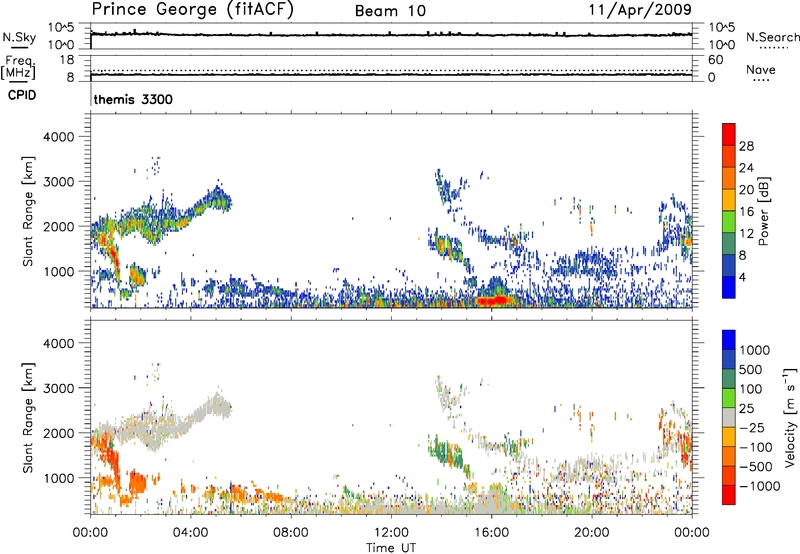Pick the red bottom segment of Velocity colorbar
The width and height of the screenshot is (800, 554).
(x=729, y=495)
